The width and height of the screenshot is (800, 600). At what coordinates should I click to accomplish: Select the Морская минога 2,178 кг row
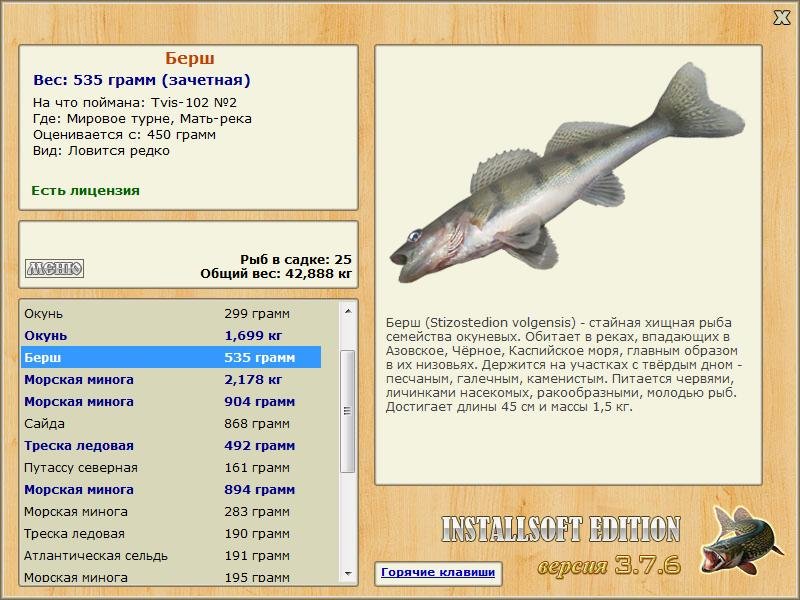pyautogui.click(x=172, y=379)
